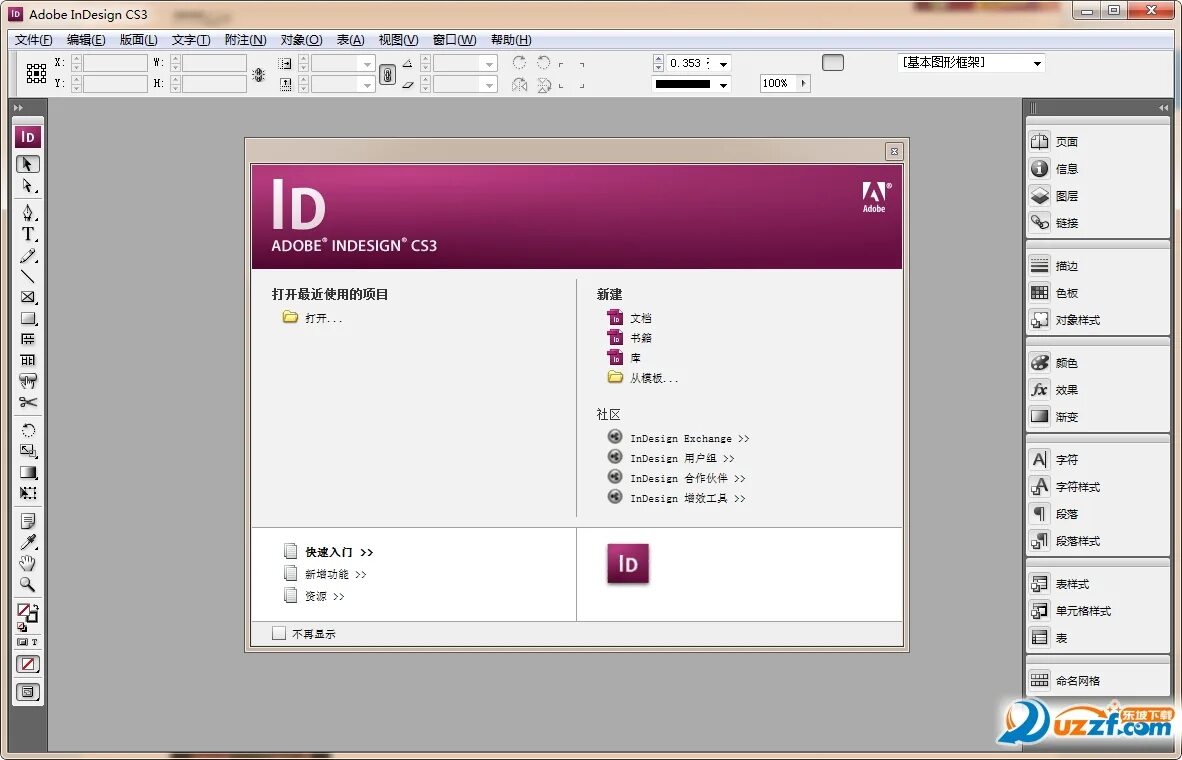Swap fill and stroke colors in toolbox
Image resolution: width=1182 pixels, height=760 pixels.
tap(35, 608)
